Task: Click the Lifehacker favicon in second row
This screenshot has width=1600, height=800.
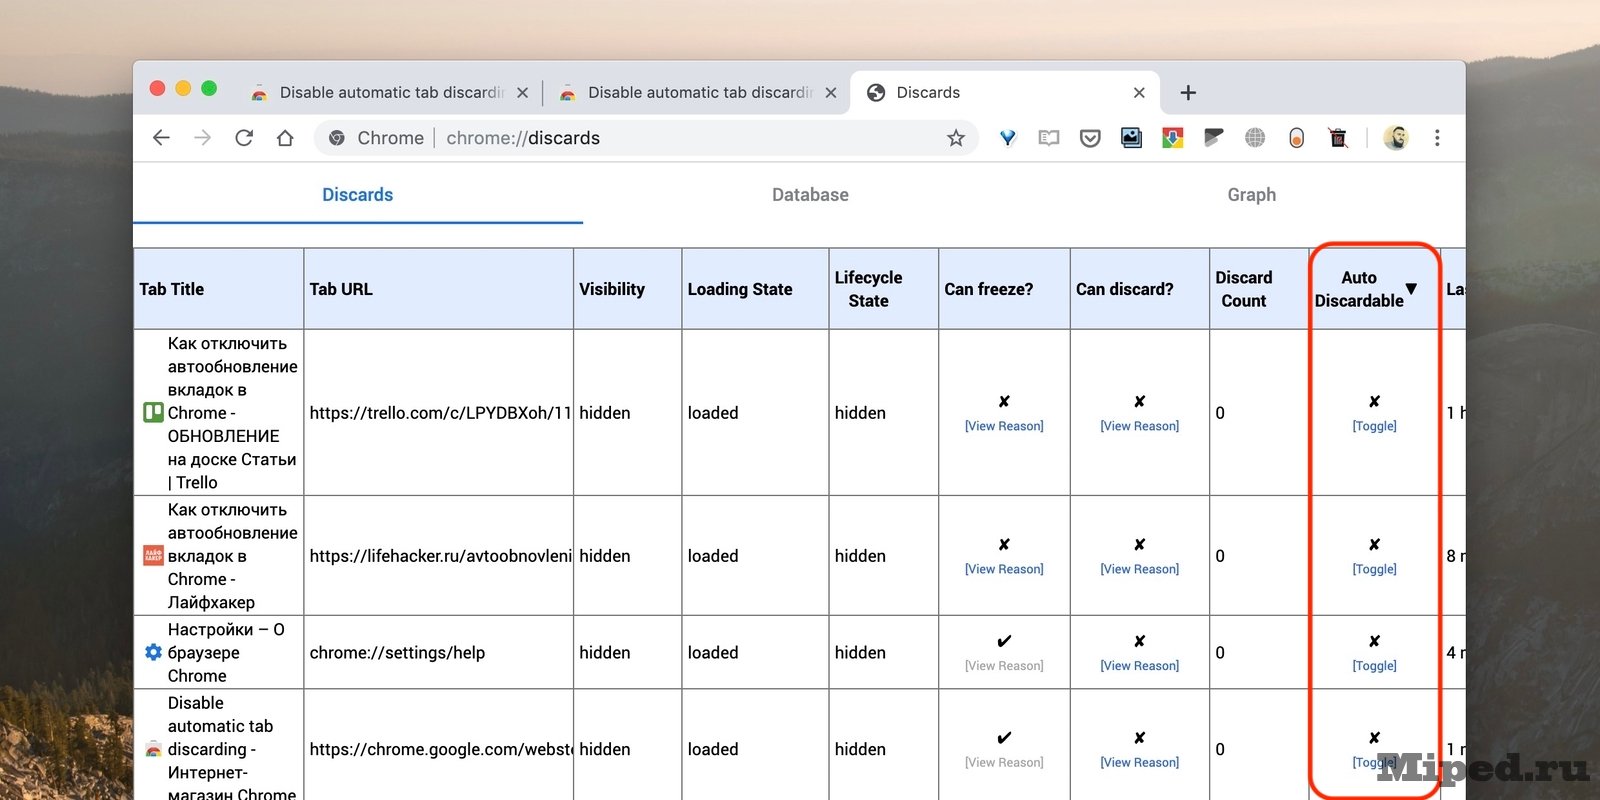Action: (153, 556)
